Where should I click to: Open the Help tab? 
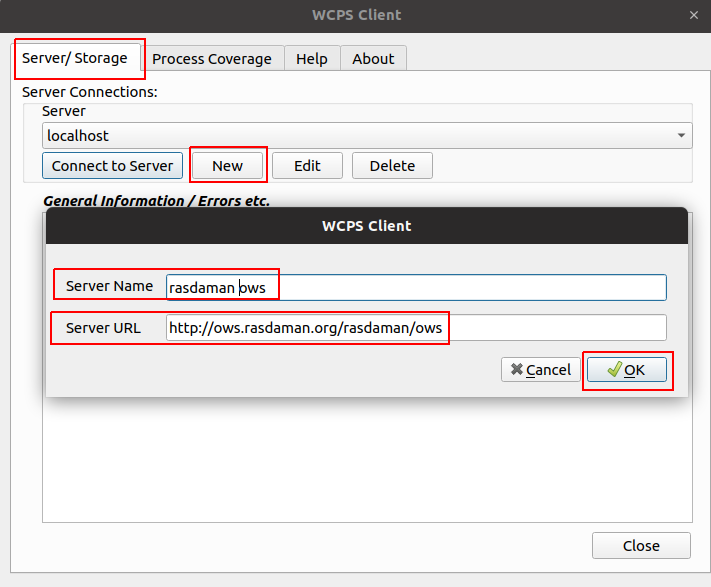[x=312, y=58]
